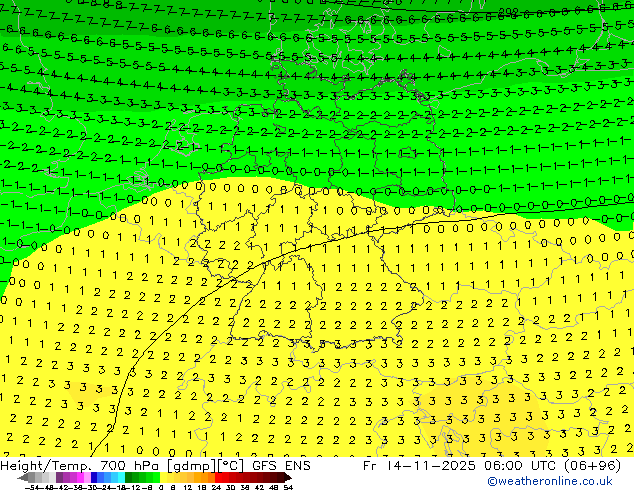Click the bright red 24 legend swatch
Screen dimensions: 634x490
pos(218,477)
